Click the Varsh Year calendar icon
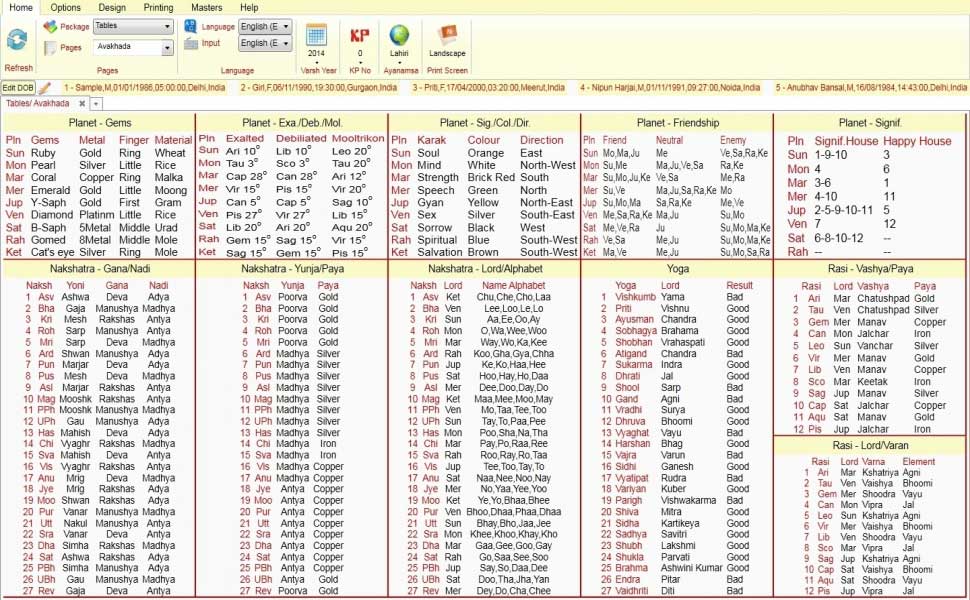 point(317,35)
